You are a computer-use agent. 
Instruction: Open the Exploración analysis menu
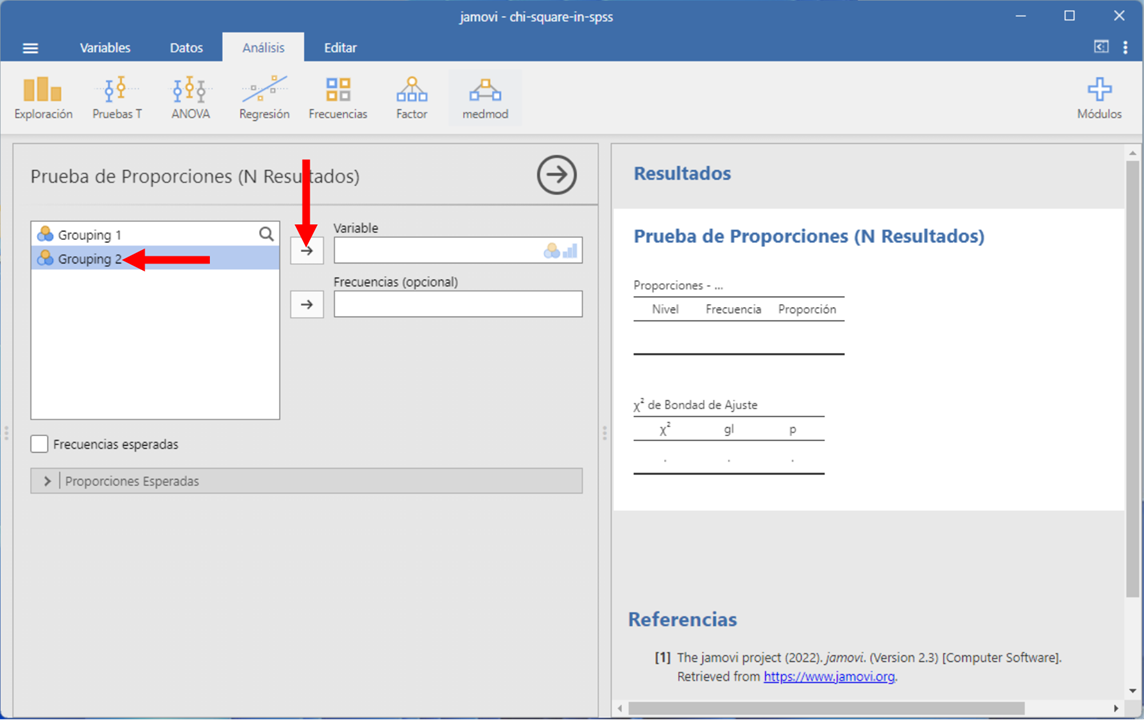click(43, 98)
